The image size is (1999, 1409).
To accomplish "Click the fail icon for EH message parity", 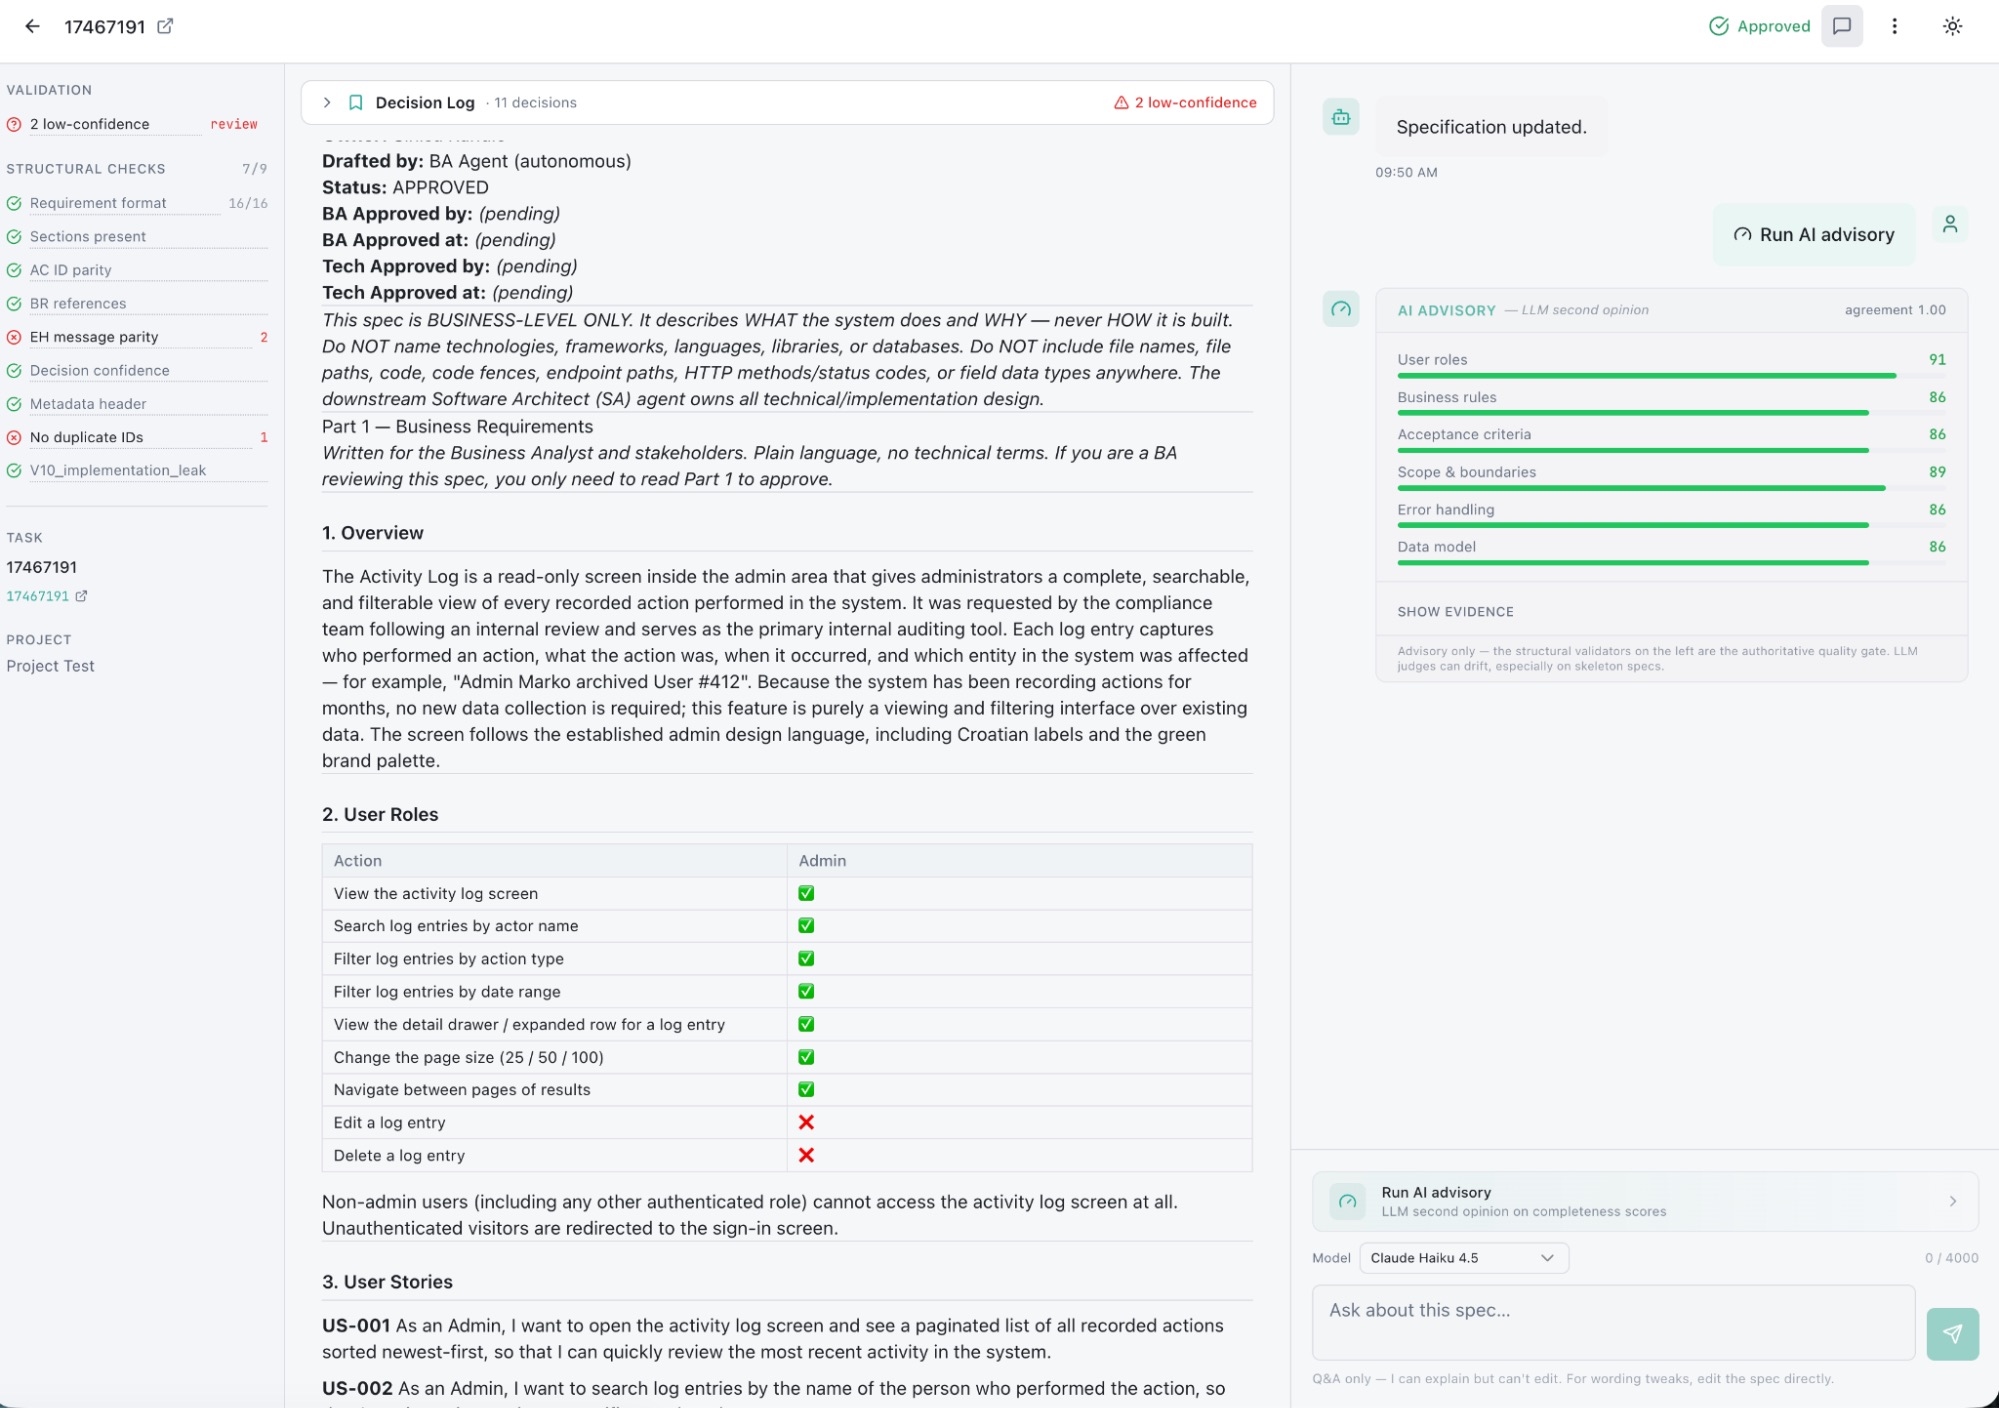I will coord(14,337).
